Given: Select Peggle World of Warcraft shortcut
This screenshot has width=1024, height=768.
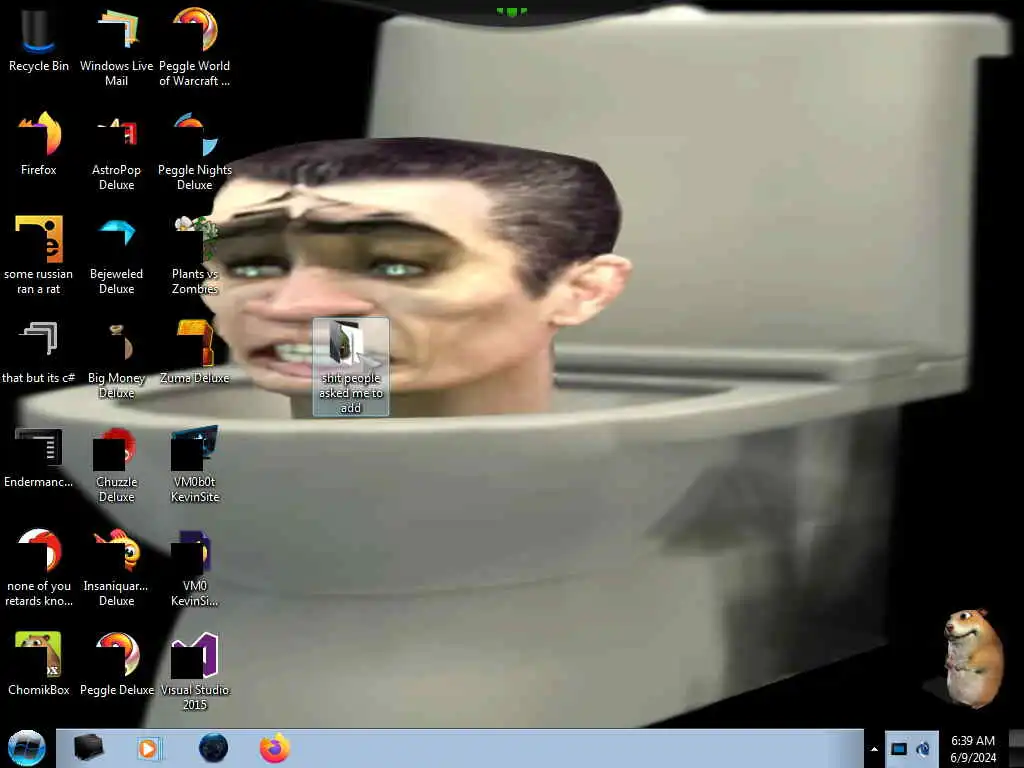Looking at the screenshot, I should coord(195,47).
